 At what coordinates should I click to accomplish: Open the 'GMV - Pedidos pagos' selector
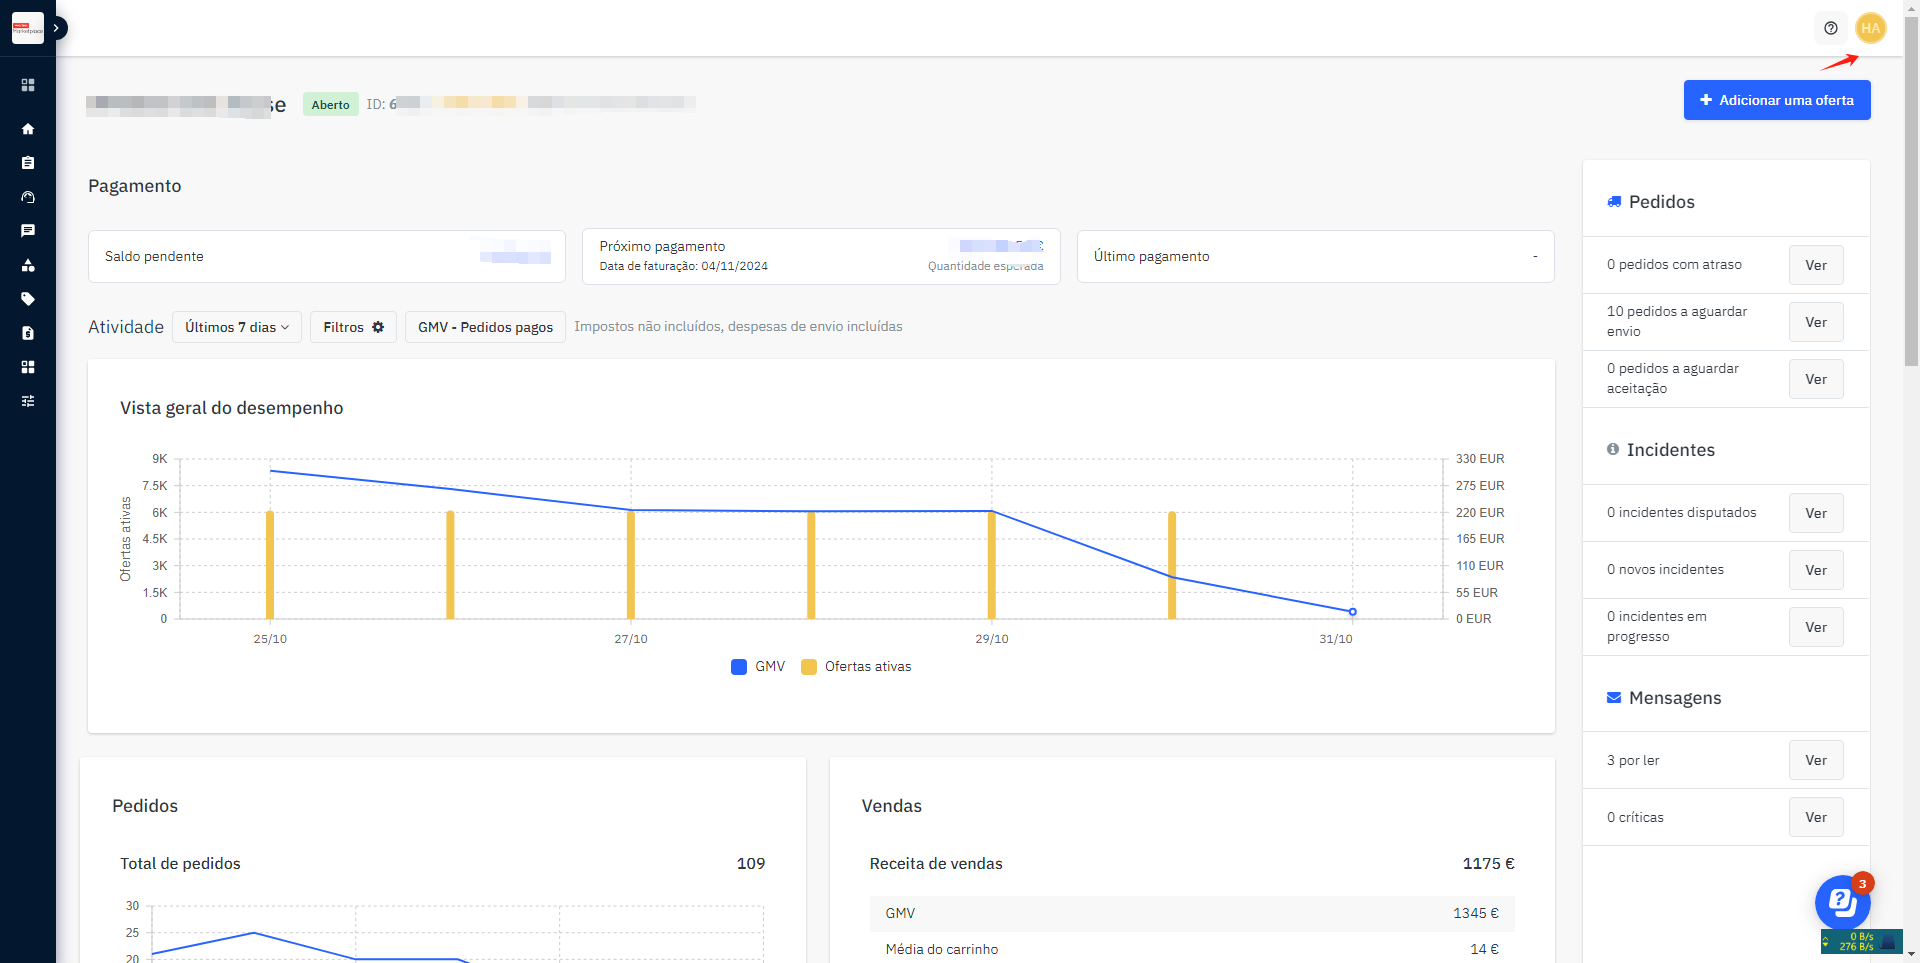pyautogui.click(x=485, y=327)
